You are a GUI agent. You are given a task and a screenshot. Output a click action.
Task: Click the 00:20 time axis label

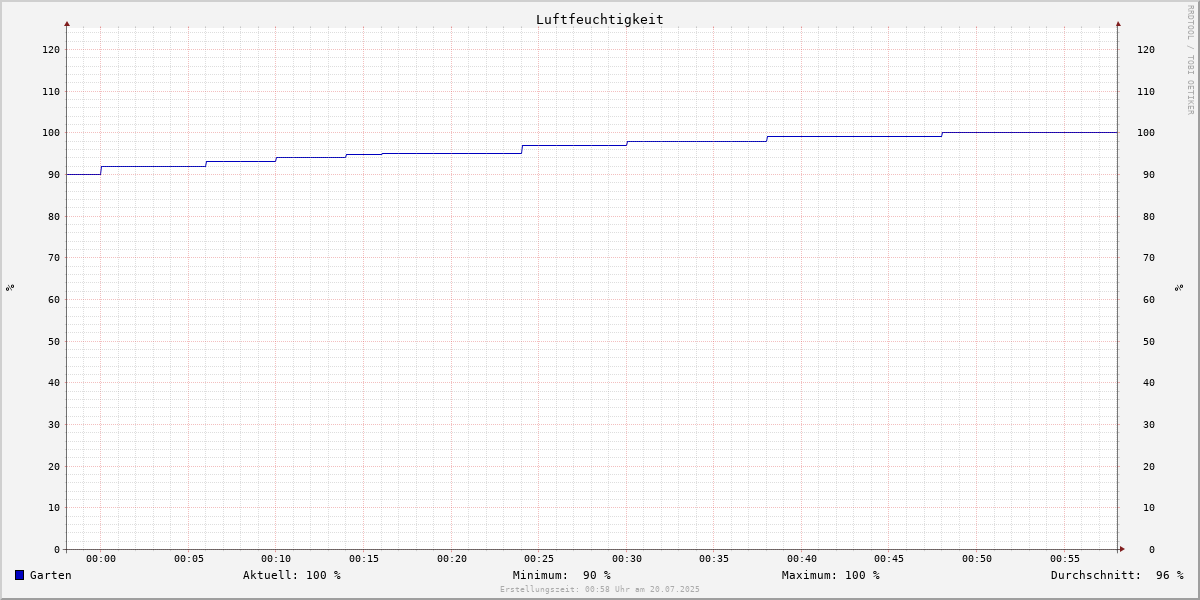(452, 558)
